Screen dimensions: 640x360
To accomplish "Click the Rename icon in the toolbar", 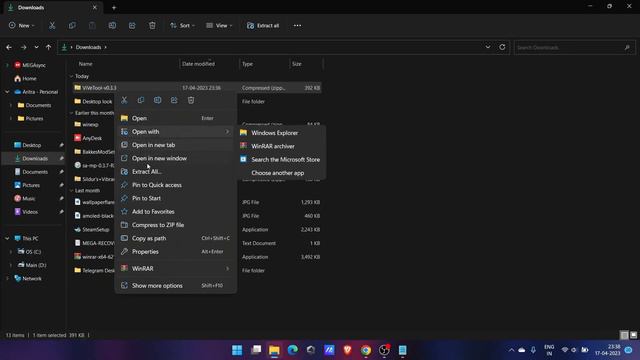I will pyautogui.click(x=112, y=25).
